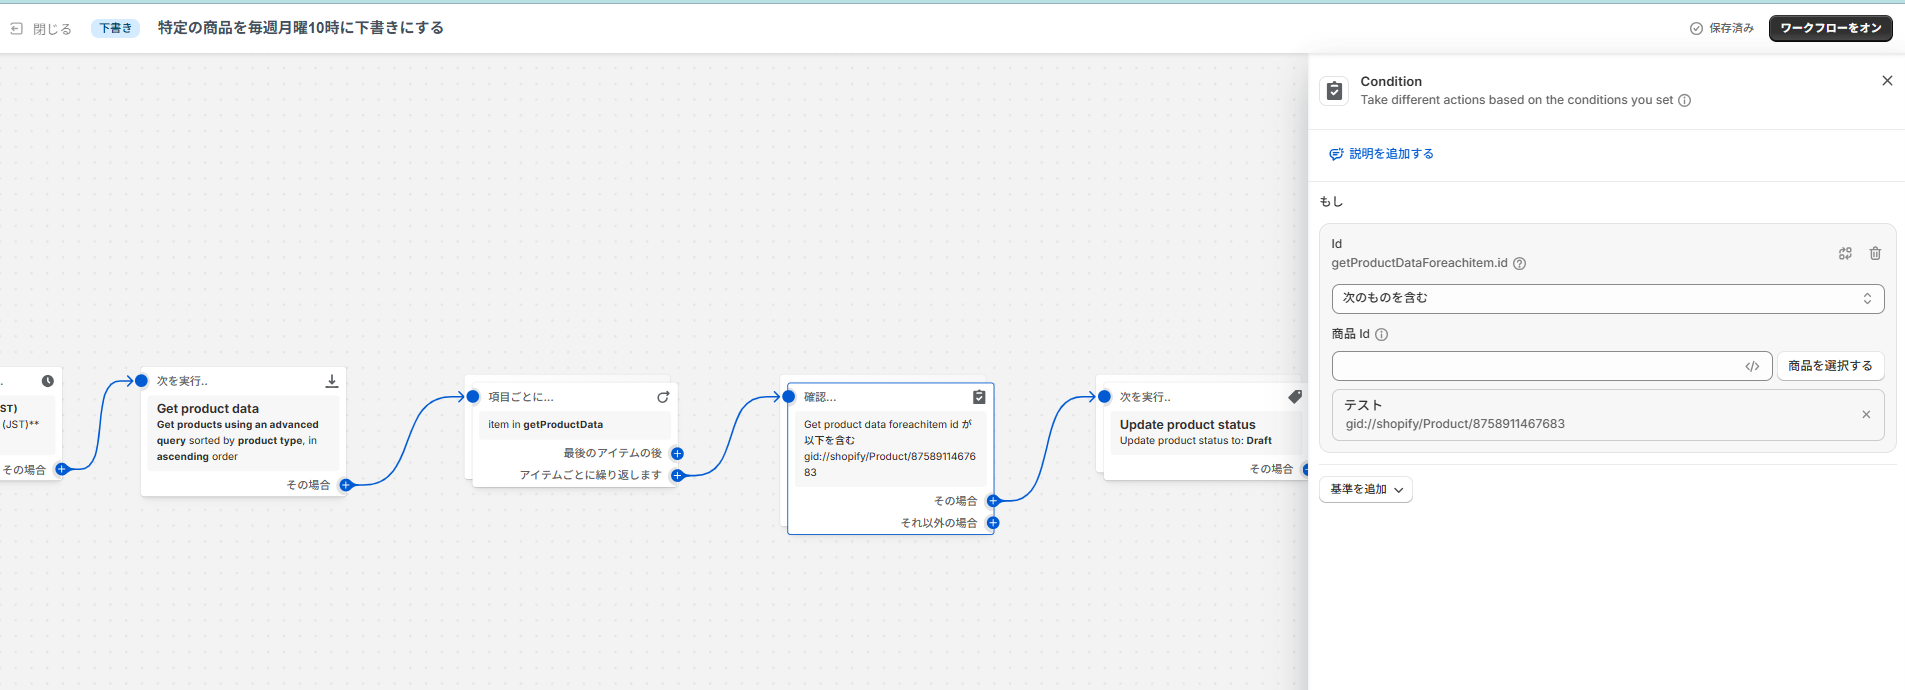Remove the テスト product with X icon
This screenshot has width=1905, height=690.
1866,414
